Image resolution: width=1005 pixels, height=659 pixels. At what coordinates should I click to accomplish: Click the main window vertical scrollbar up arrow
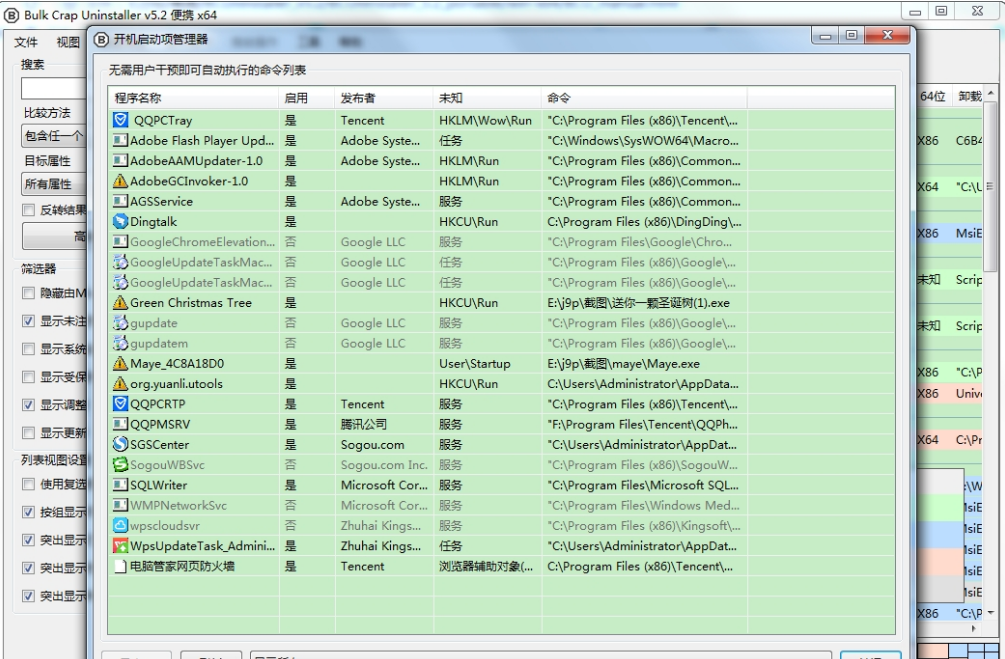point(990,94)
